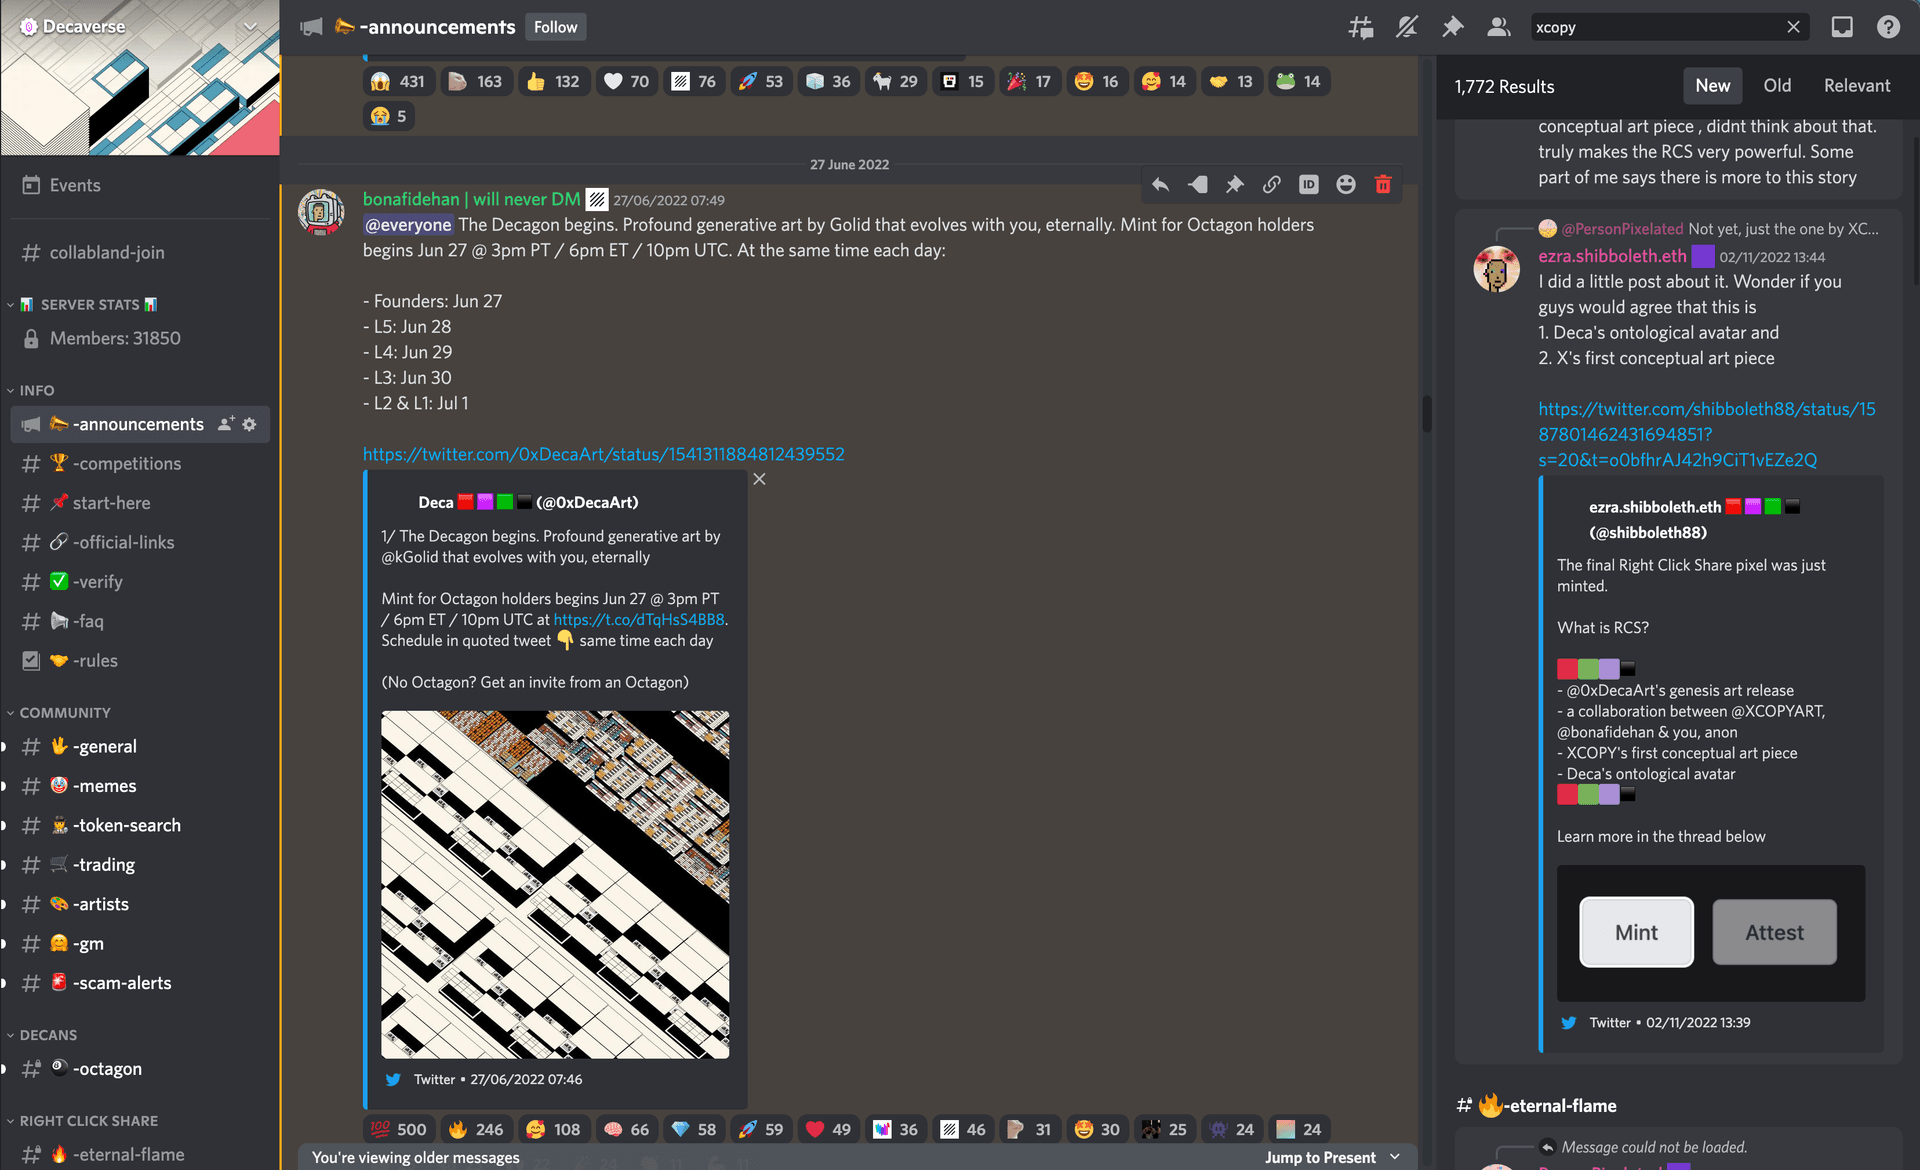Screen dimensions: 1920x1170
Task: Toggle the 💯 500 reaction
Action: point(399,1128)
